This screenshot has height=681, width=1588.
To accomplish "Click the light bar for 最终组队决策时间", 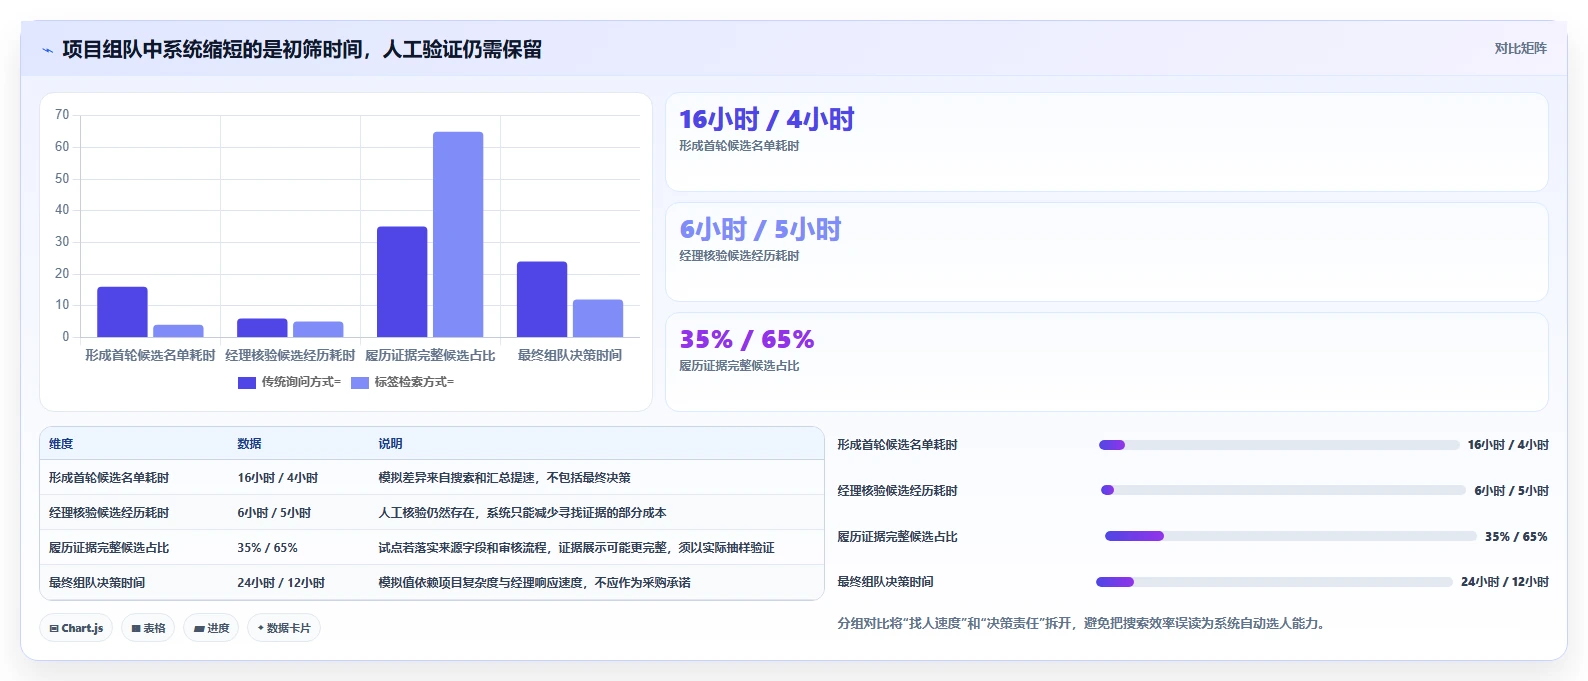I will tap(598, 318).
